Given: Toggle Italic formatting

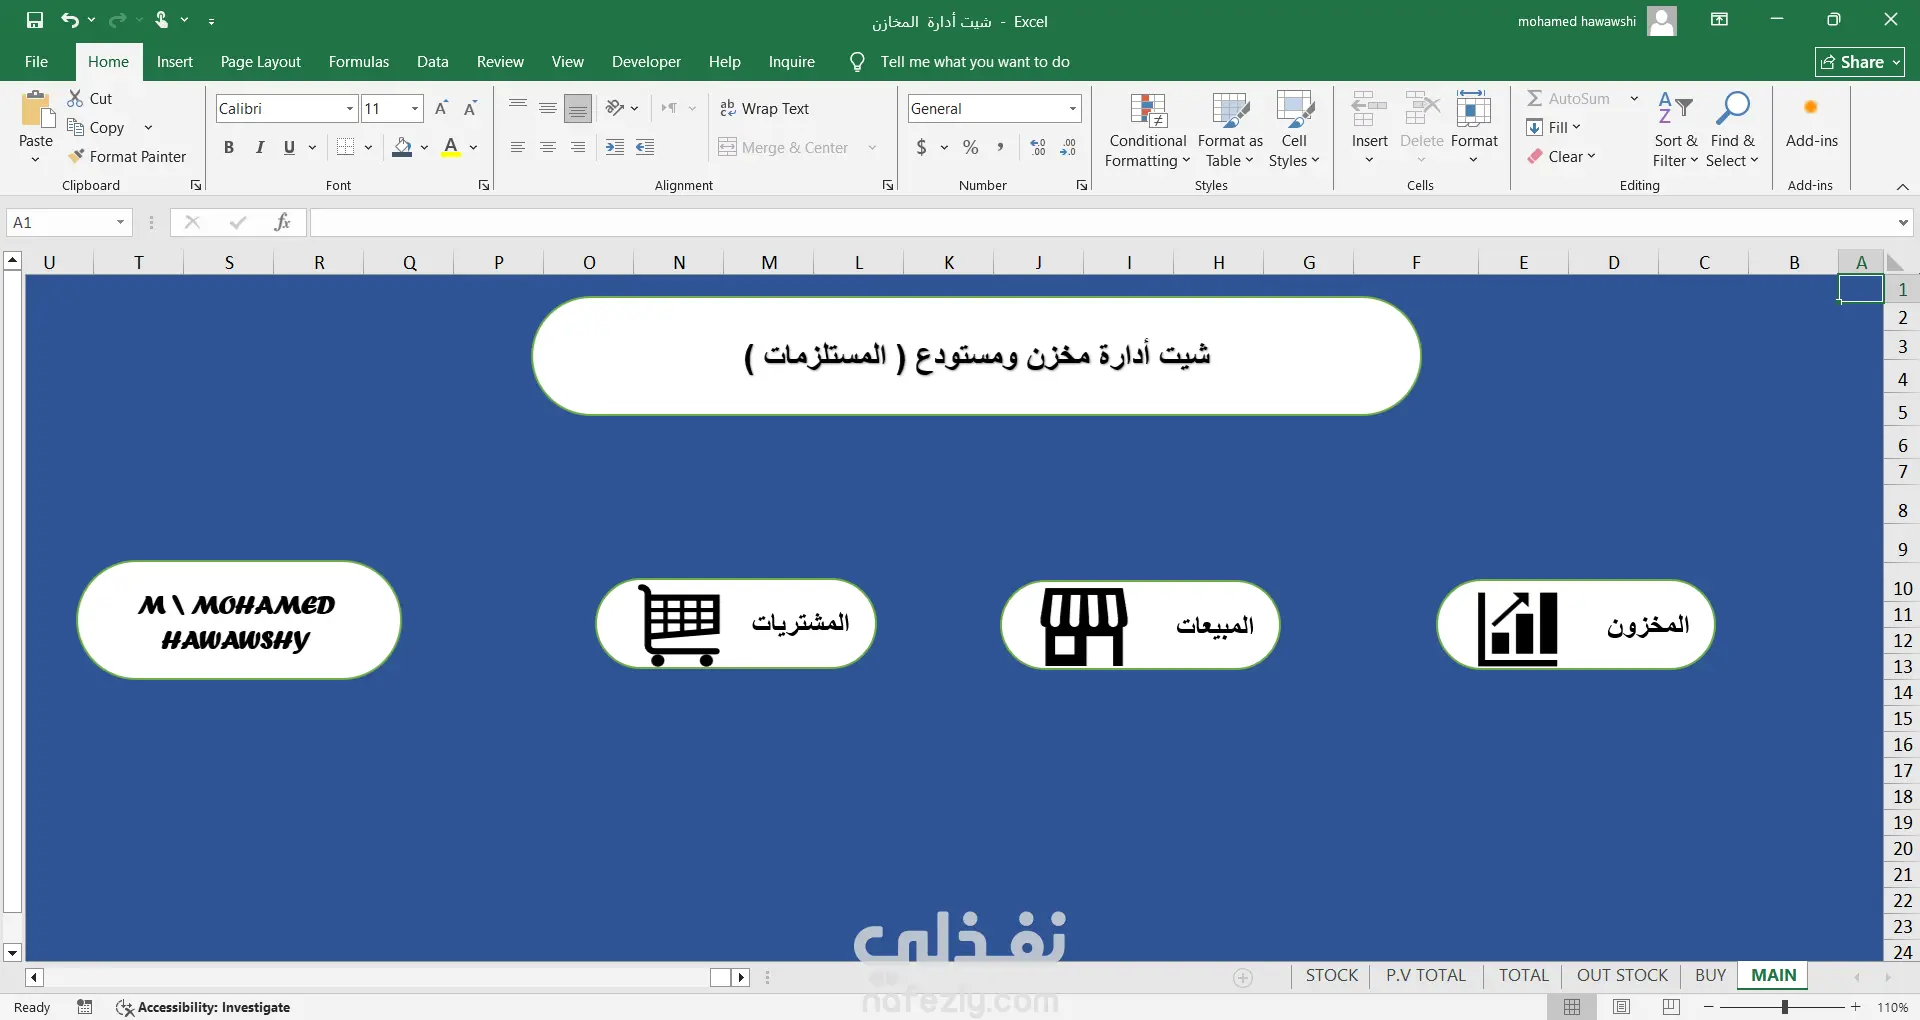Looking at the screenshot, I should 260,147.
